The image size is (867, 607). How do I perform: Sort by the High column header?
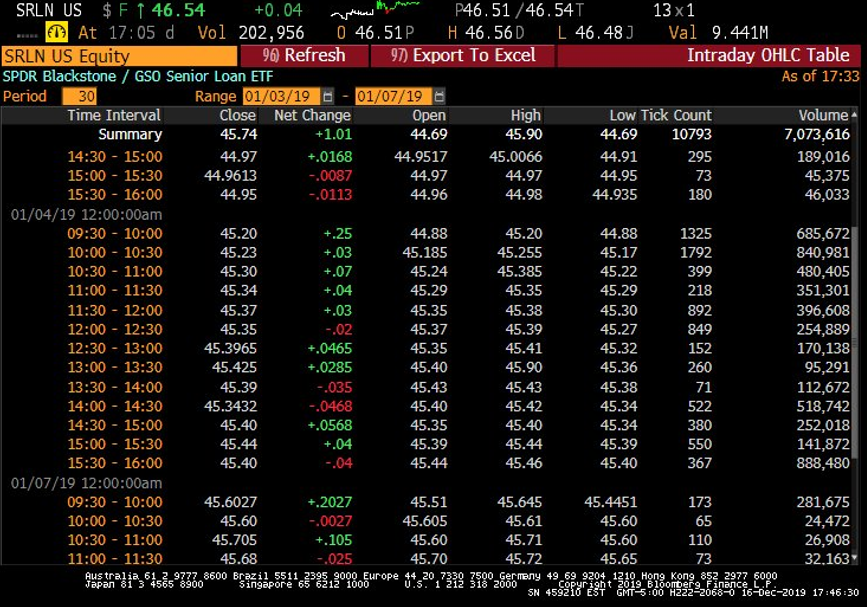525,115
